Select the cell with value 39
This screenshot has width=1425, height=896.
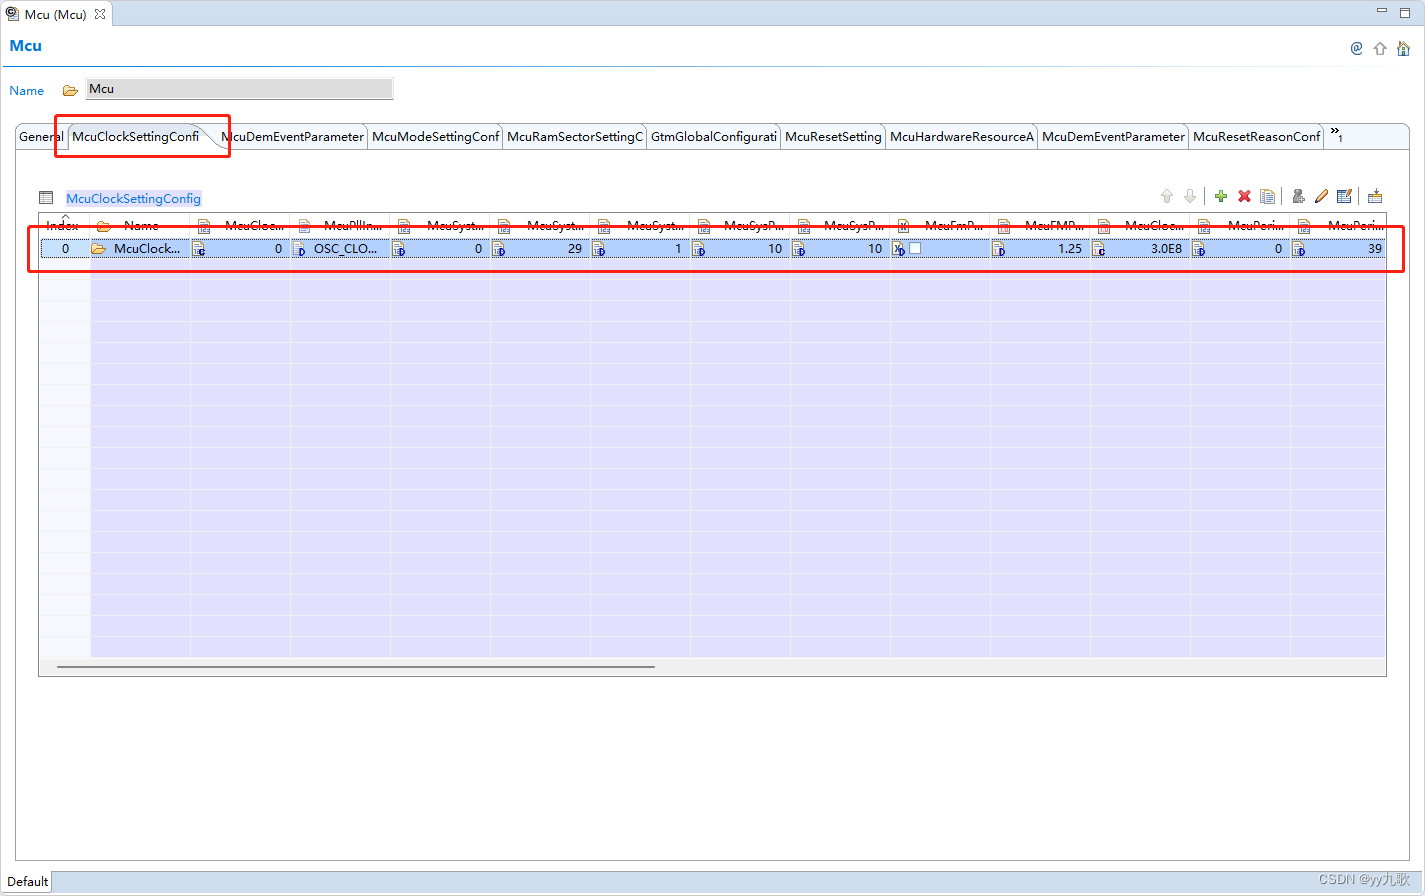pos(1339,249)
